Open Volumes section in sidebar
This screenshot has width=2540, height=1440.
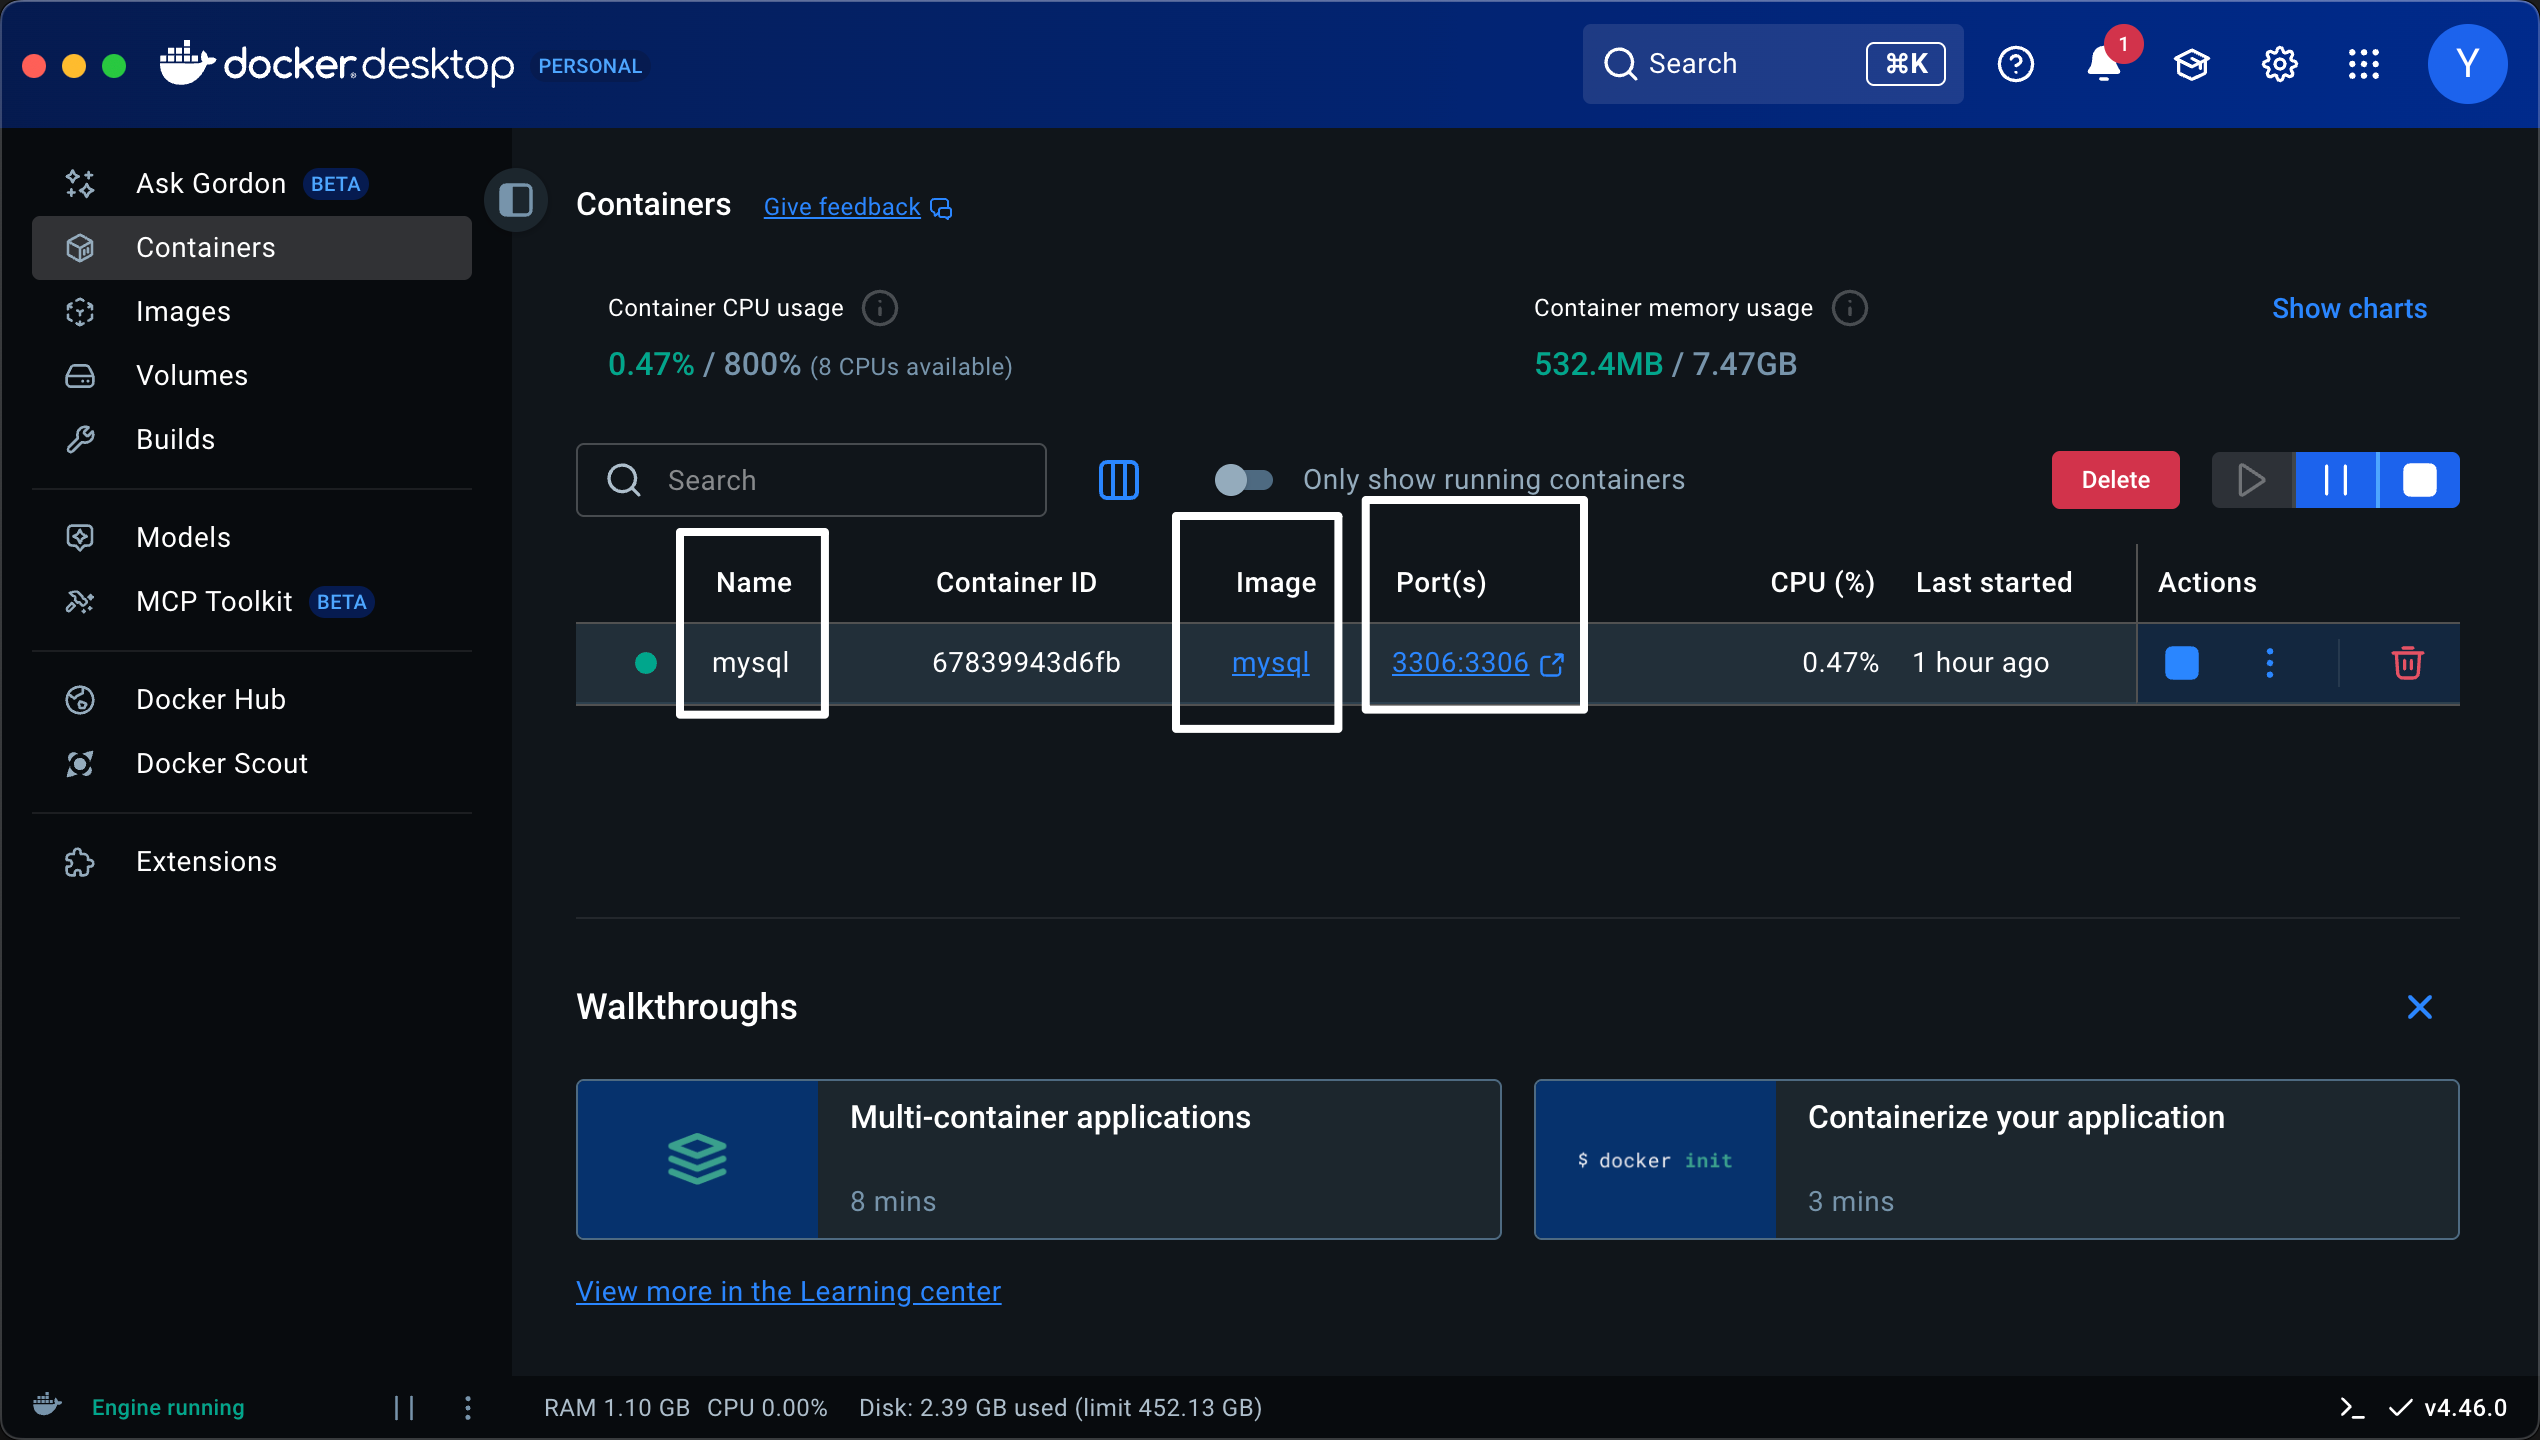191,376
